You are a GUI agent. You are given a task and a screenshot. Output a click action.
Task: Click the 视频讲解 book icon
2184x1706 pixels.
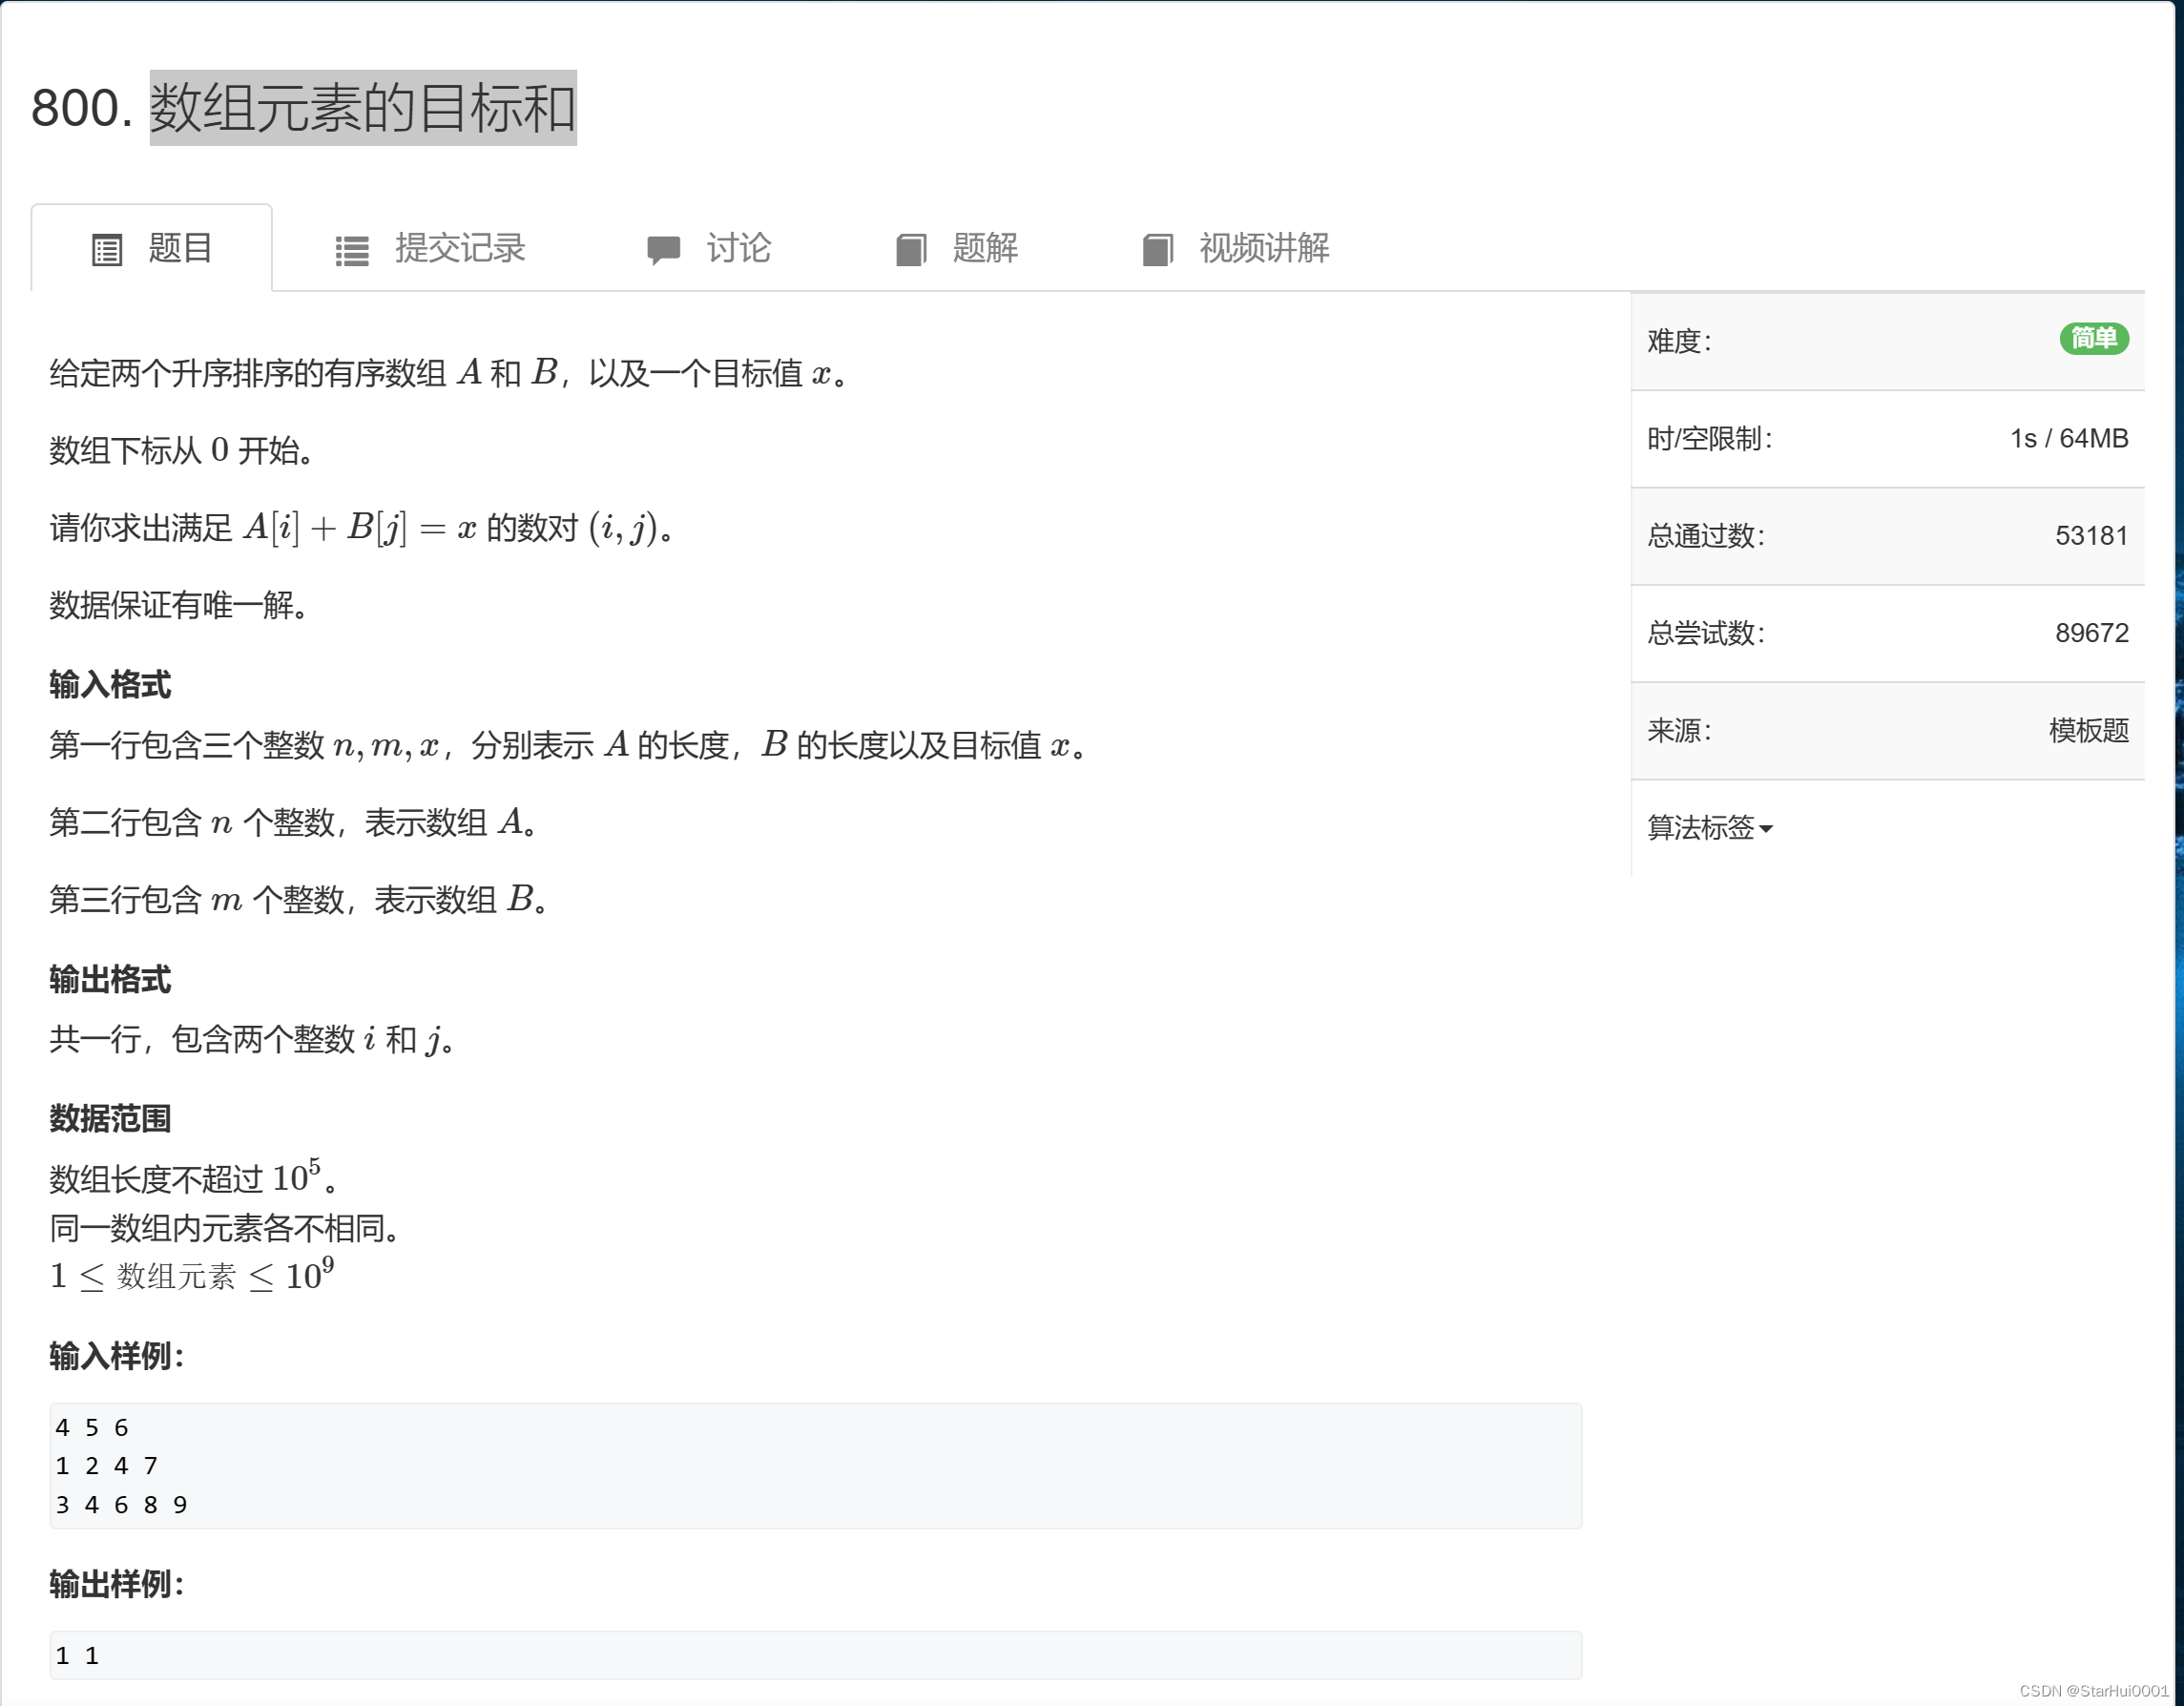(1157, 249)
